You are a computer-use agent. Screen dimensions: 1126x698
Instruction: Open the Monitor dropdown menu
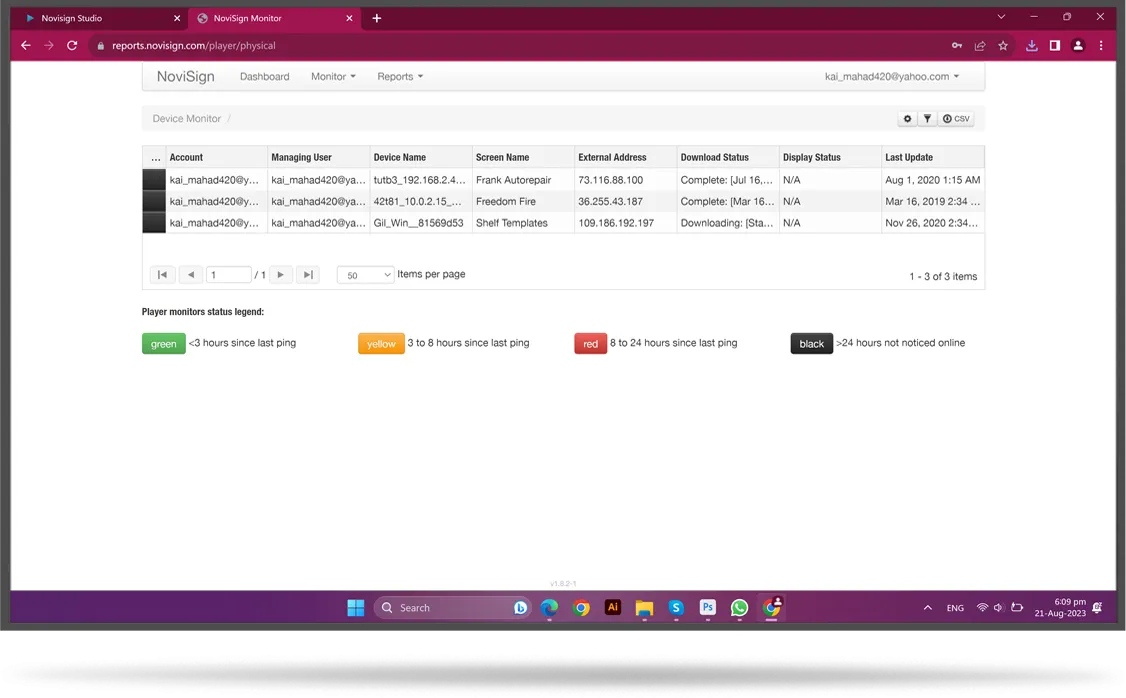click(333, 76)
